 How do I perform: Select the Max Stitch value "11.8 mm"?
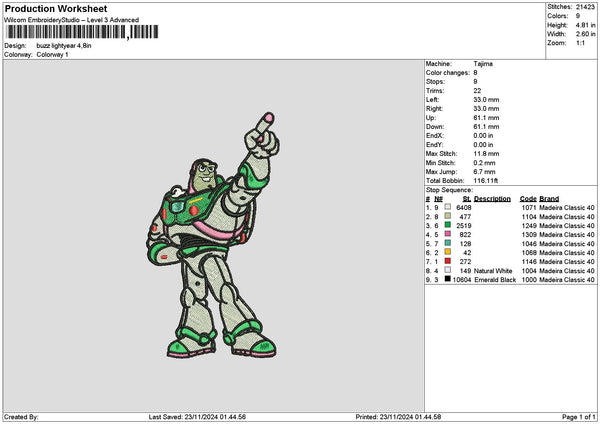pos(486,154)
